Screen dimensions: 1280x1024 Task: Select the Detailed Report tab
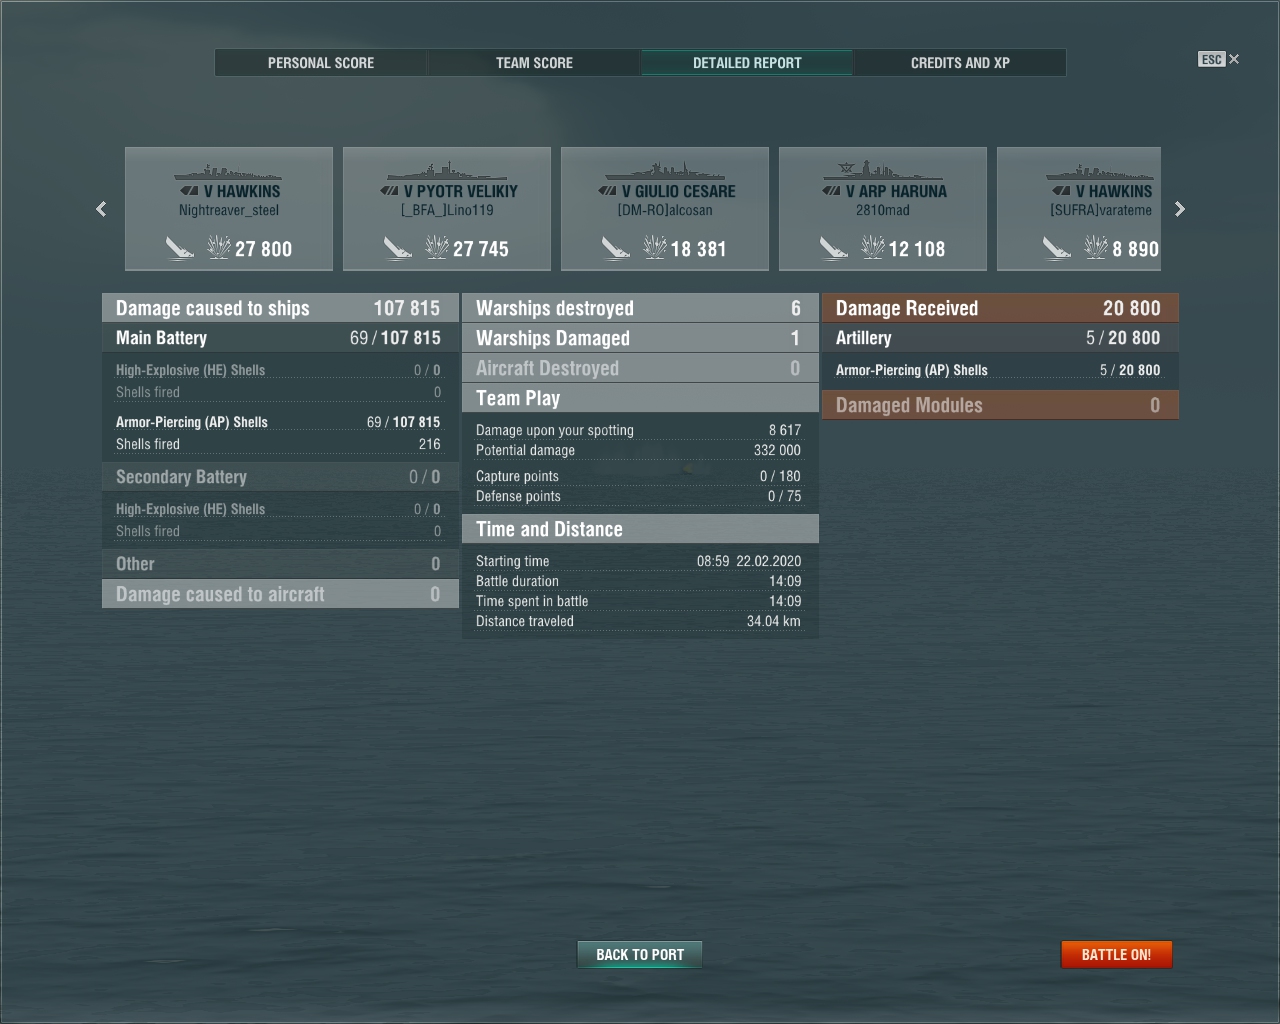coord(747,63)
